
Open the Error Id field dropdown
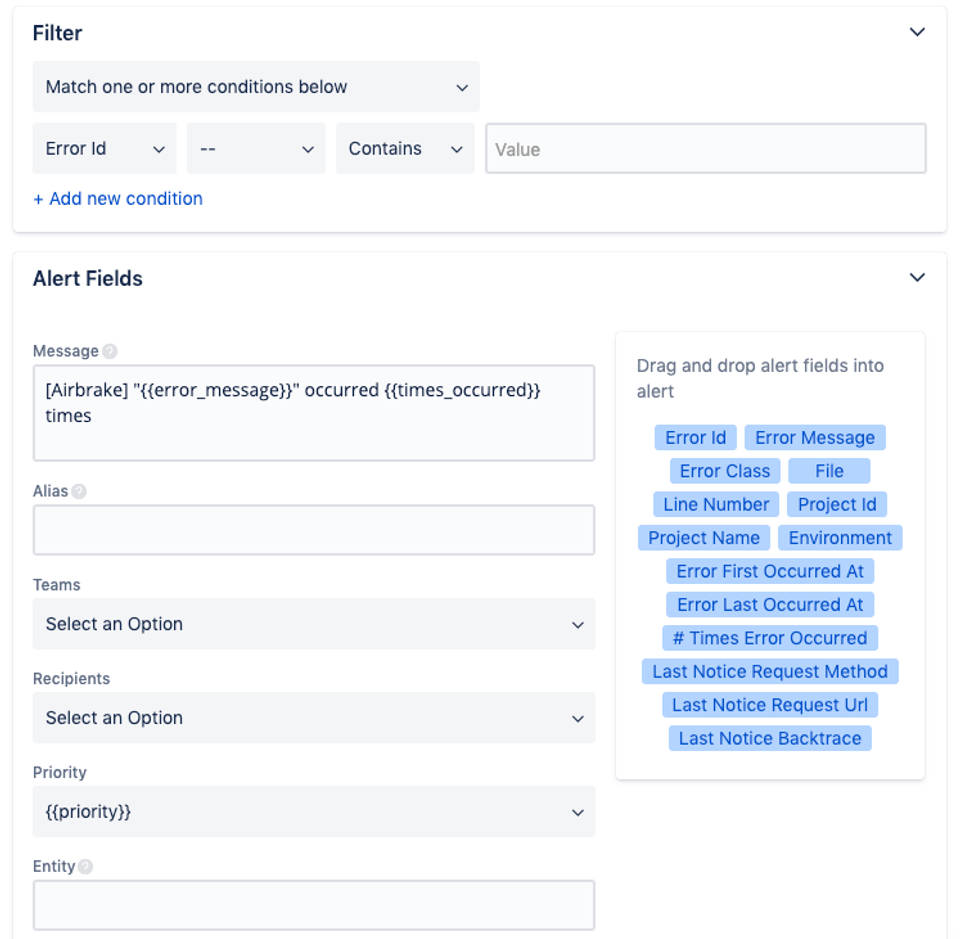coord(104,149)
